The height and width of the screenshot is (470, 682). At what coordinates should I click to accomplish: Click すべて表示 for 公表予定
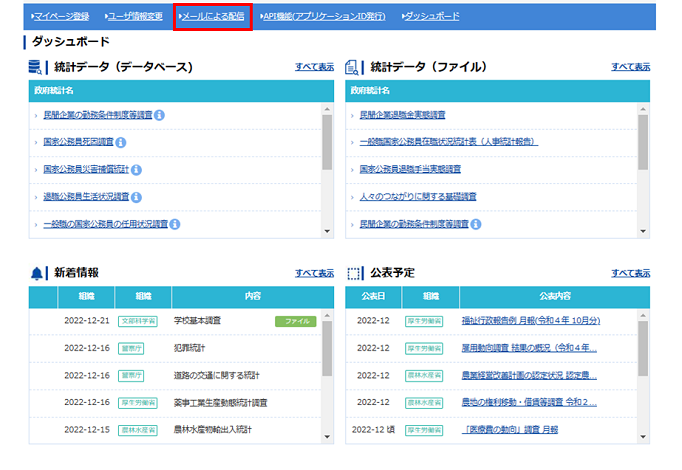pos(631,273)
